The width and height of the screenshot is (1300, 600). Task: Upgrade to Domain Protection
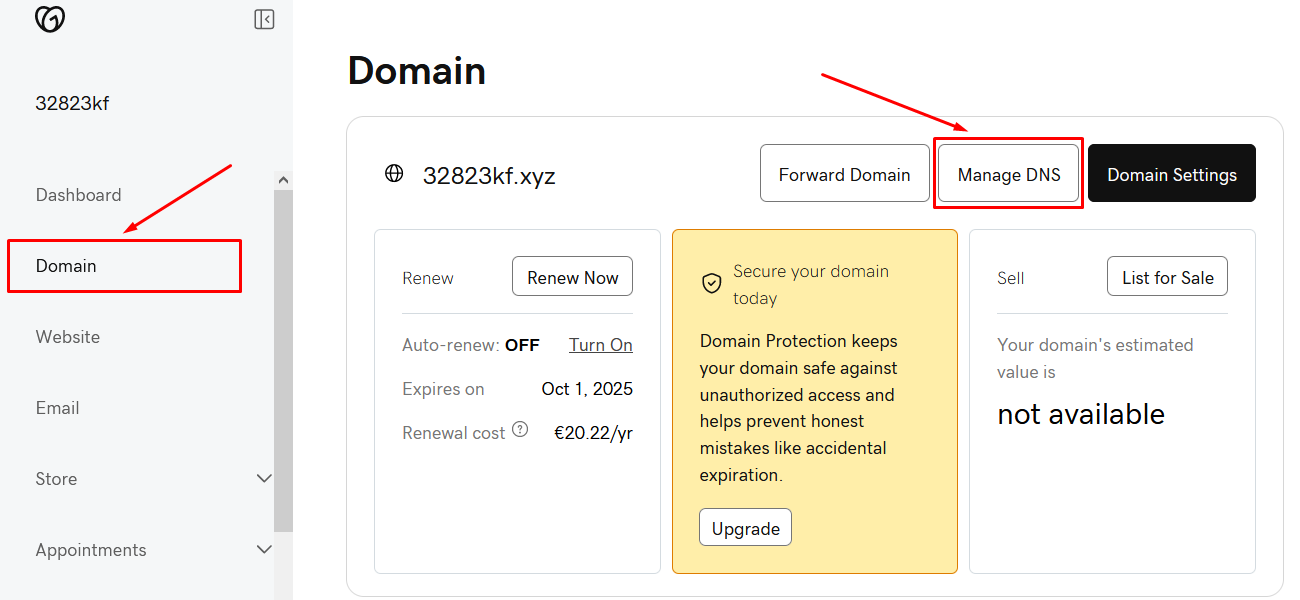pyautogui.click(x=745, y=526)
